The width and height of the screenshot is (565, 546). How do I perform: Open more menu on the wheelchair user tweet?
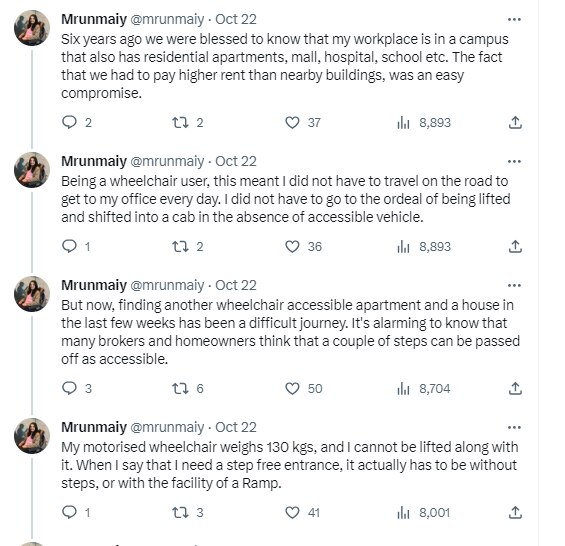pyautogui.click(x=514, y=161)
